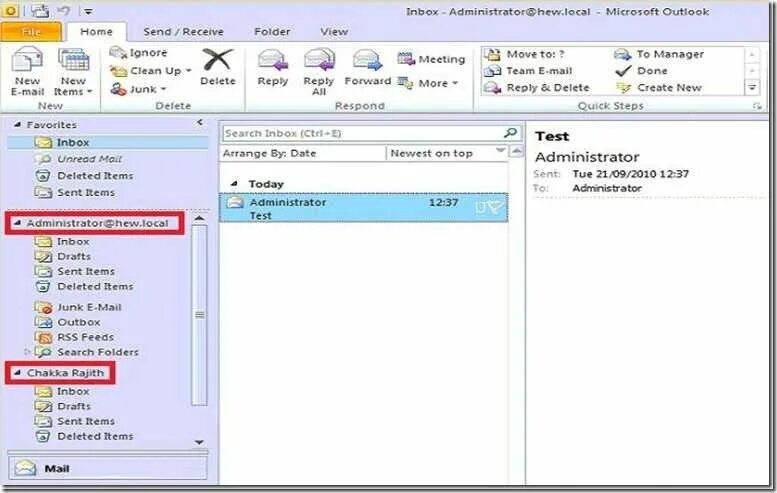Switch to the Folder tab
The width and height of the screenshot is (777, 493).
pos(272,32)
